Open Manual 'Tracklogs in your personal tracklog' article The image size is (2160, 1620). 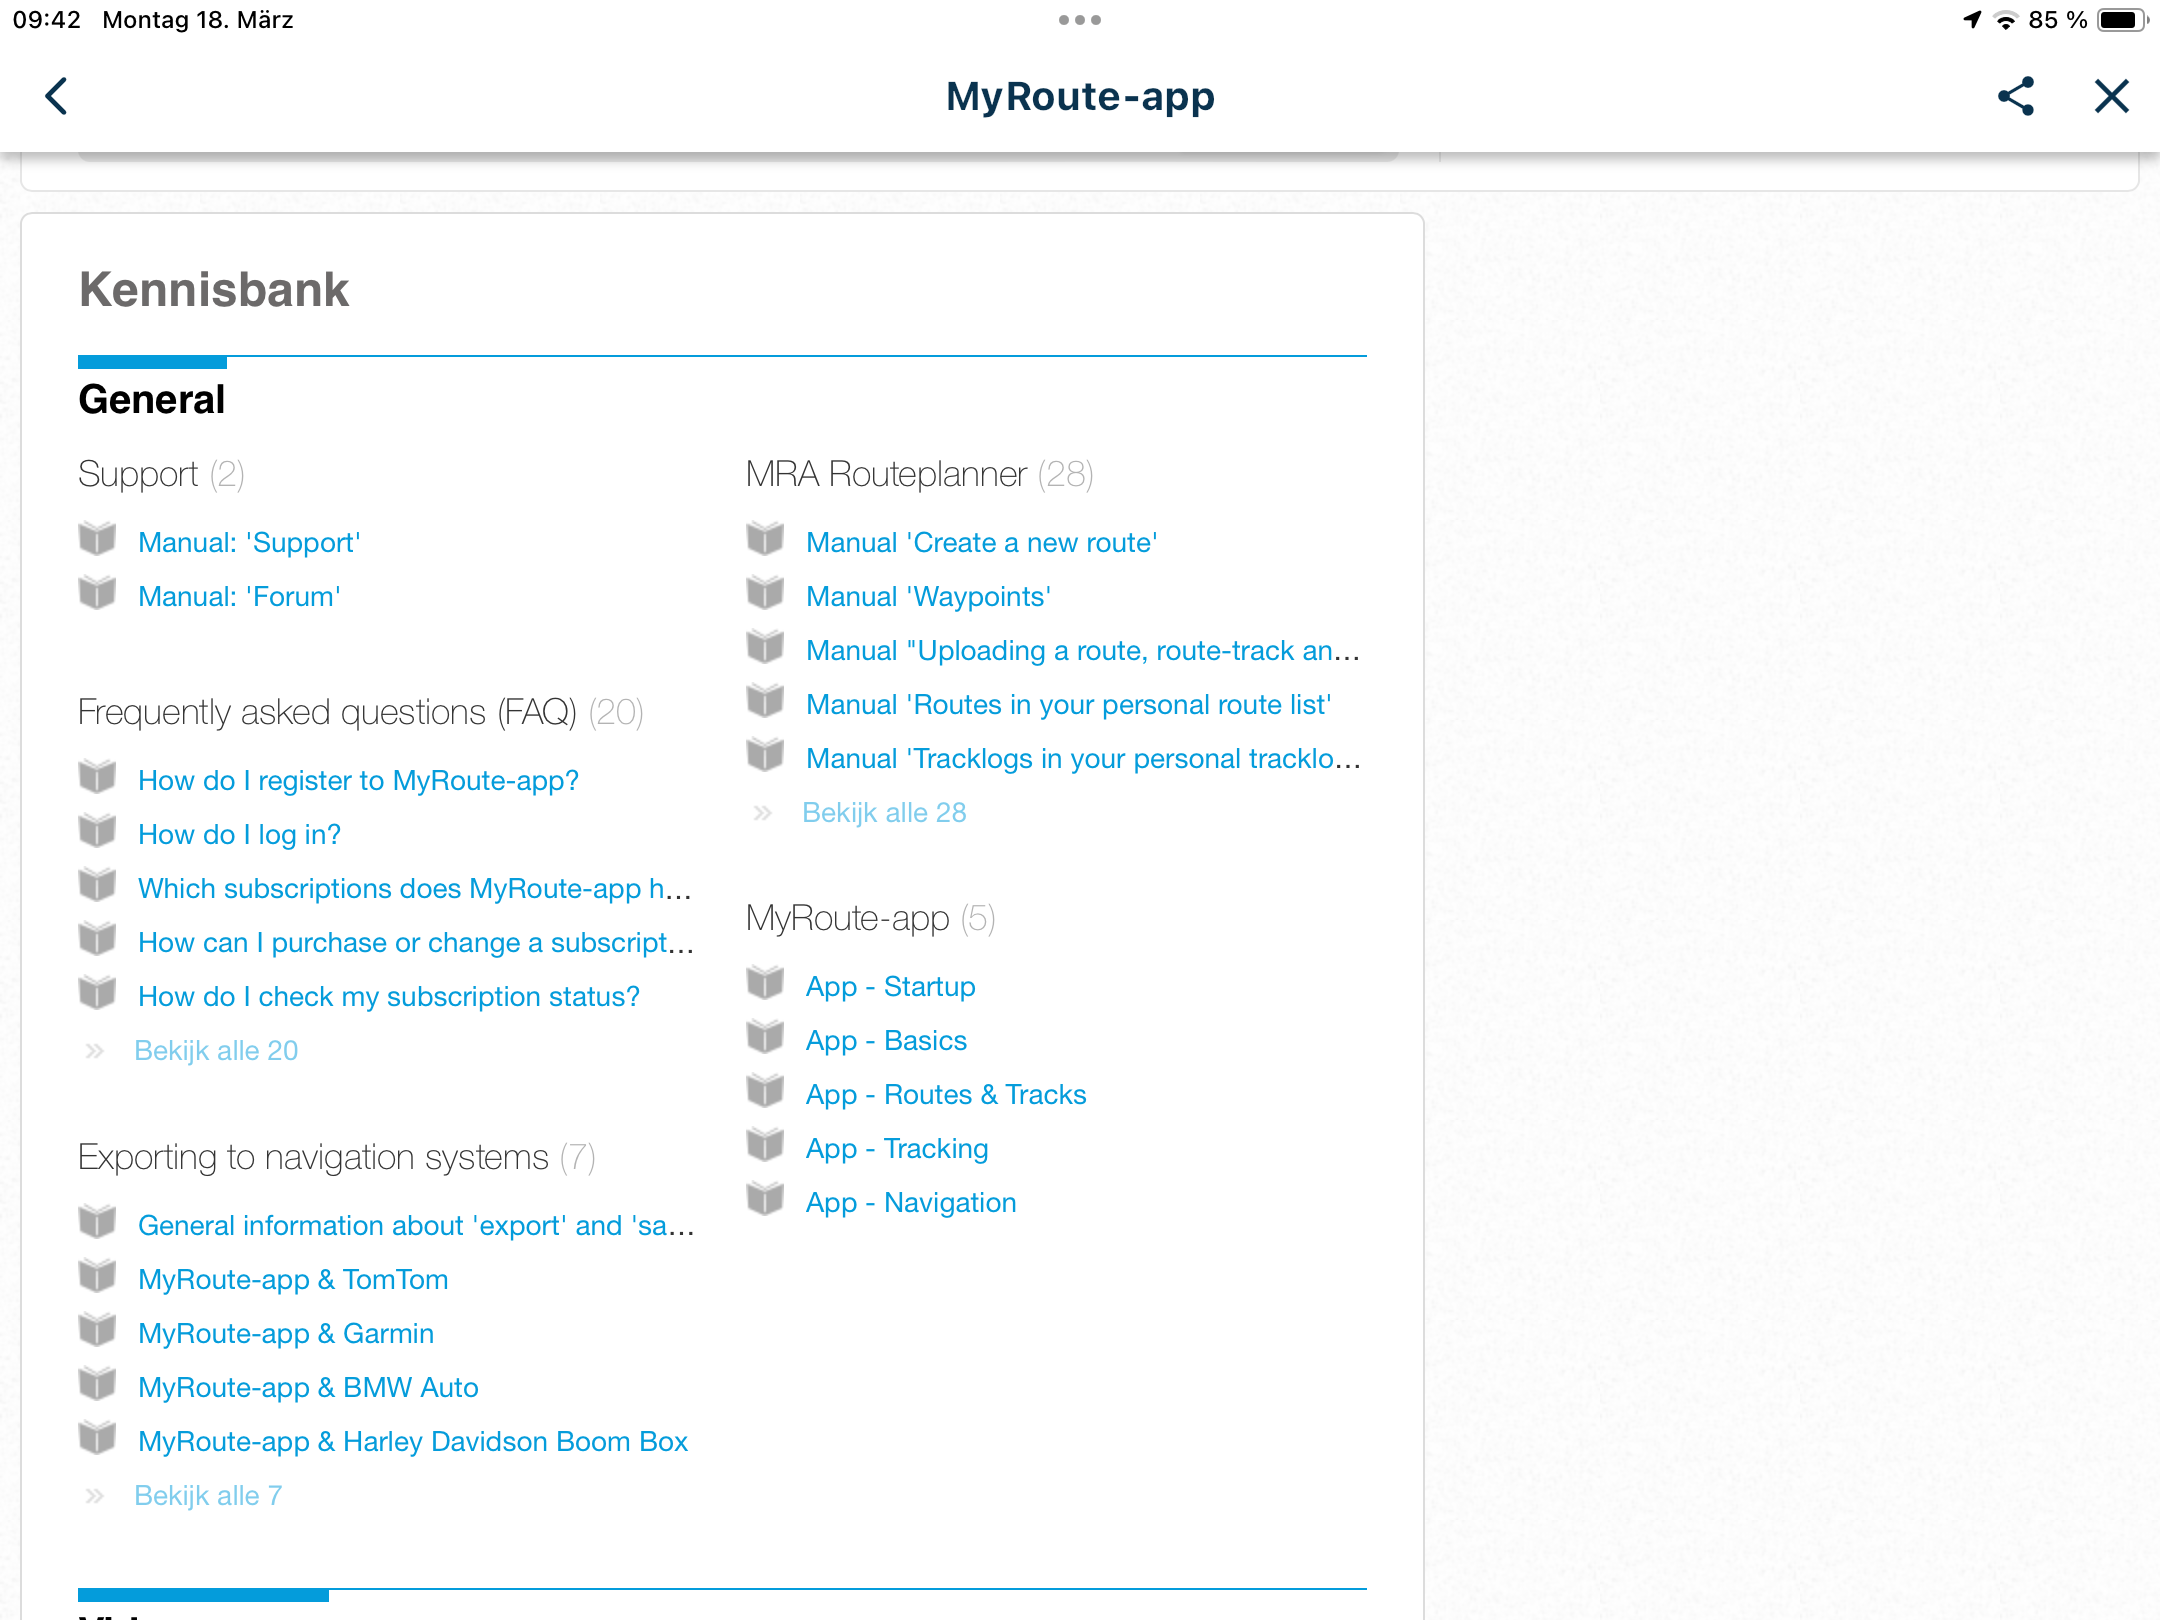1083,758
